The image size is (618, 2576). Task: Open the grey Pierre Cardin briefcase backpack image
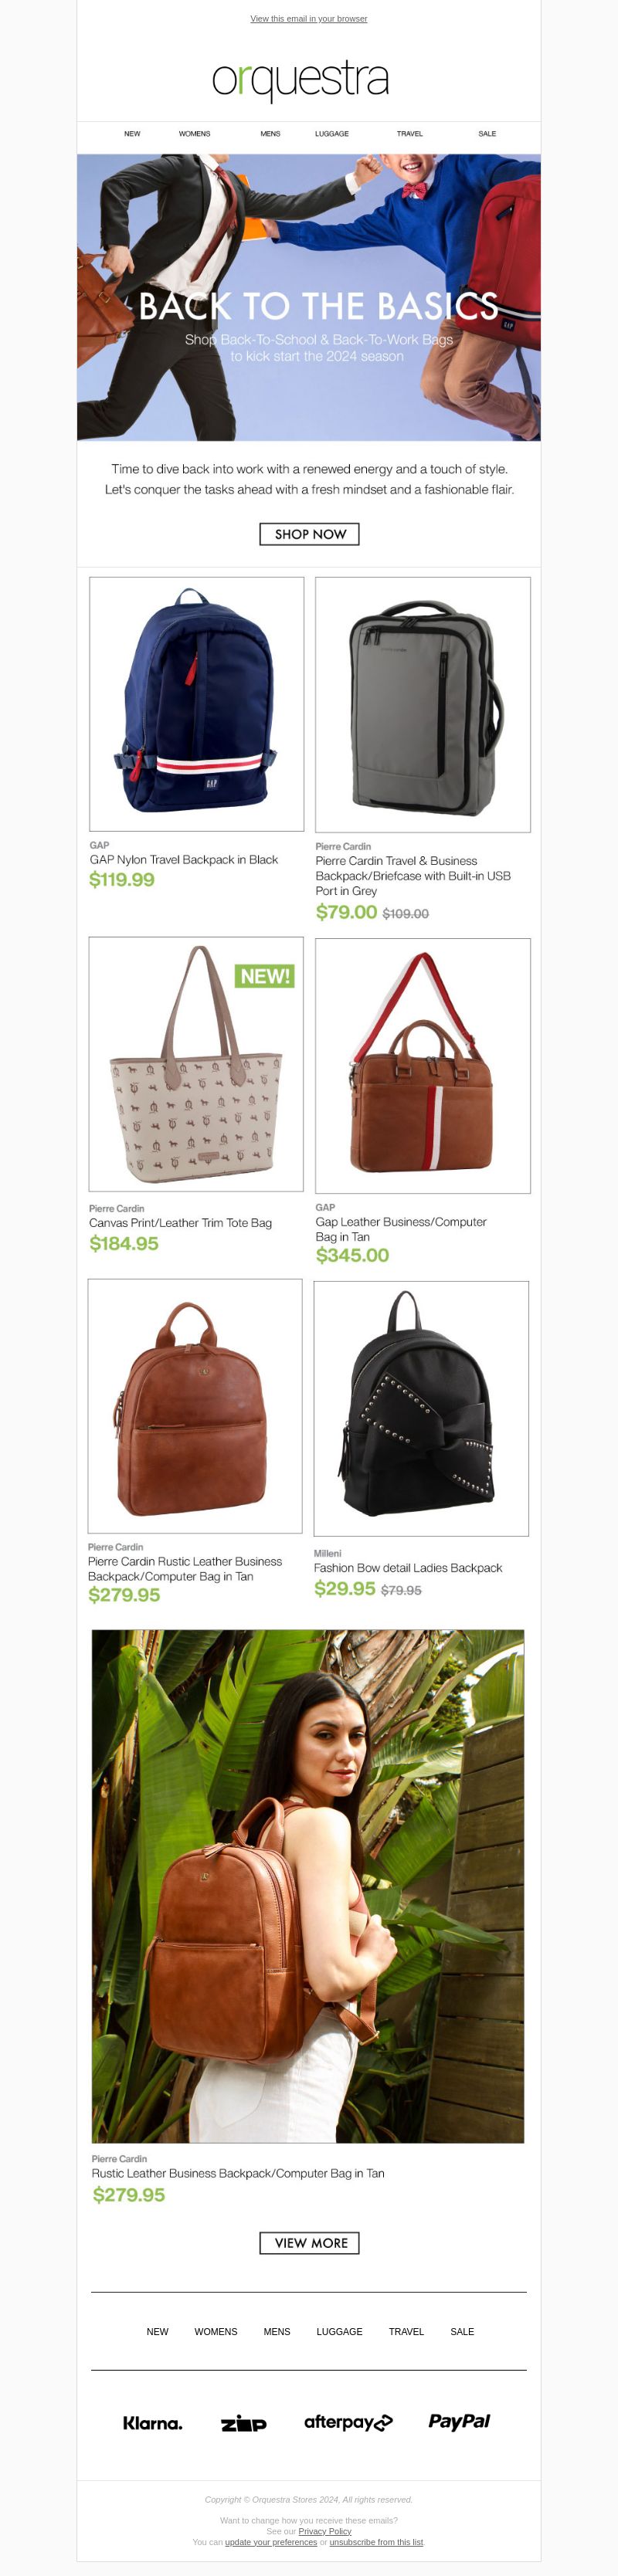point(423,705)
